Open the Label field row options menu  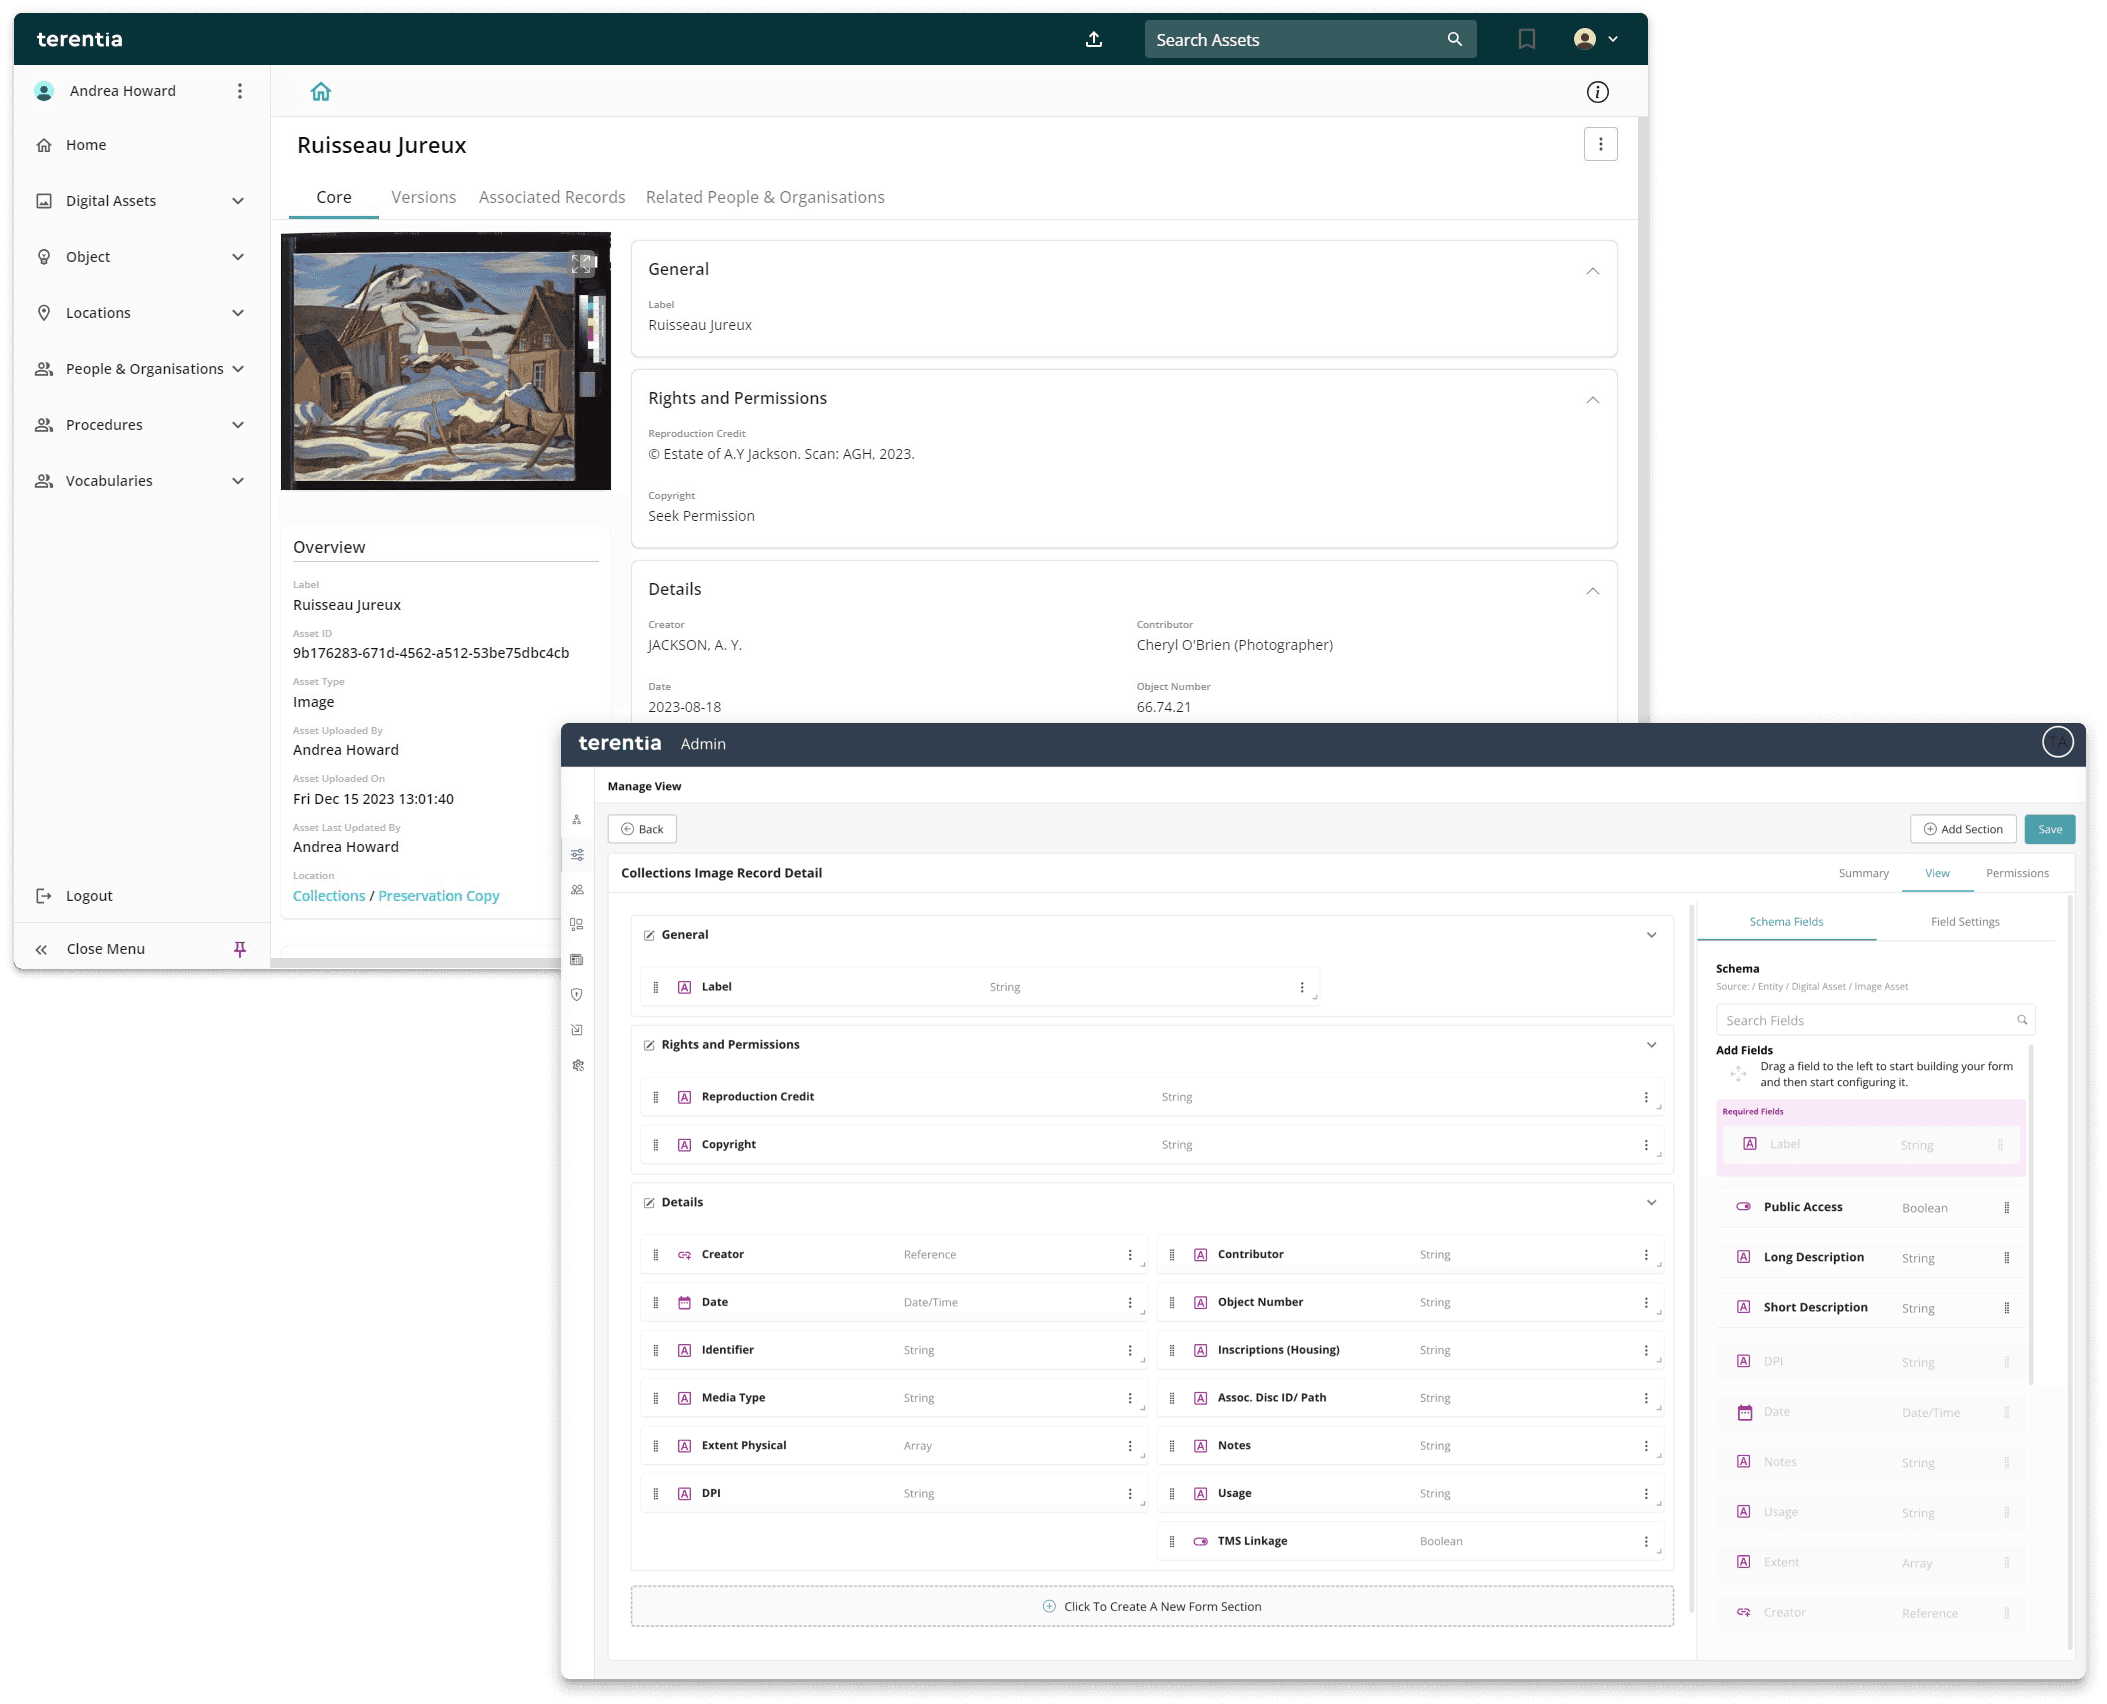[1302, 987]
